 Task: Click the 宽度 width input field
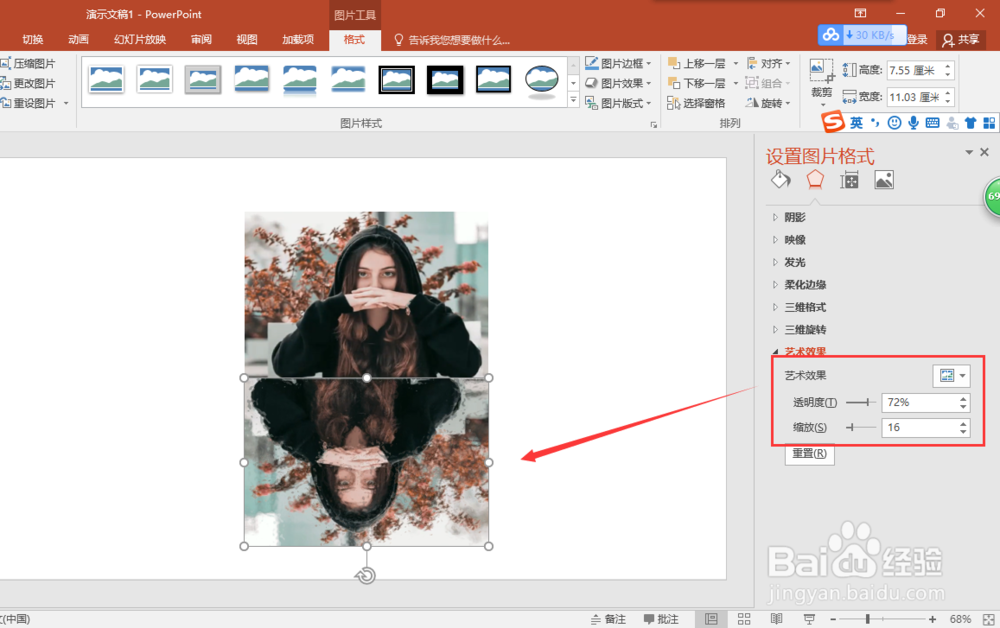[915, 97]
